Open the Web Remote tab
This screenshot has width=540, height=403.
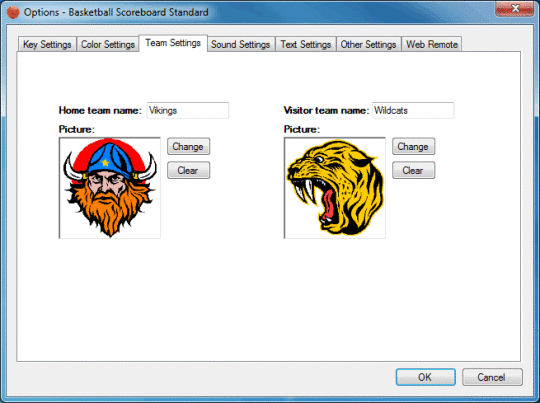[432, 44]
